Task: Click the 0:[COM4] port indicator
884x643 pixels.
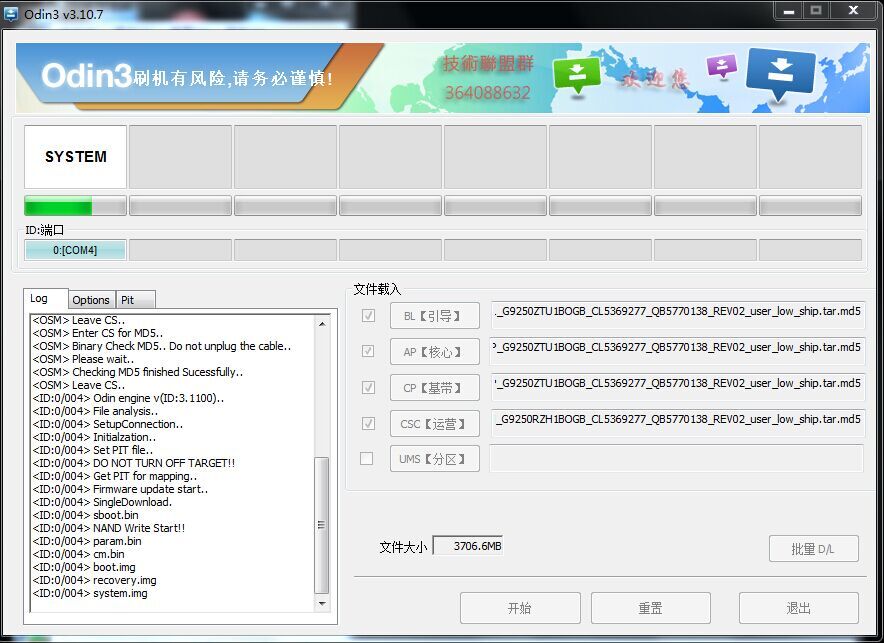Action: [x=75, y=250]
